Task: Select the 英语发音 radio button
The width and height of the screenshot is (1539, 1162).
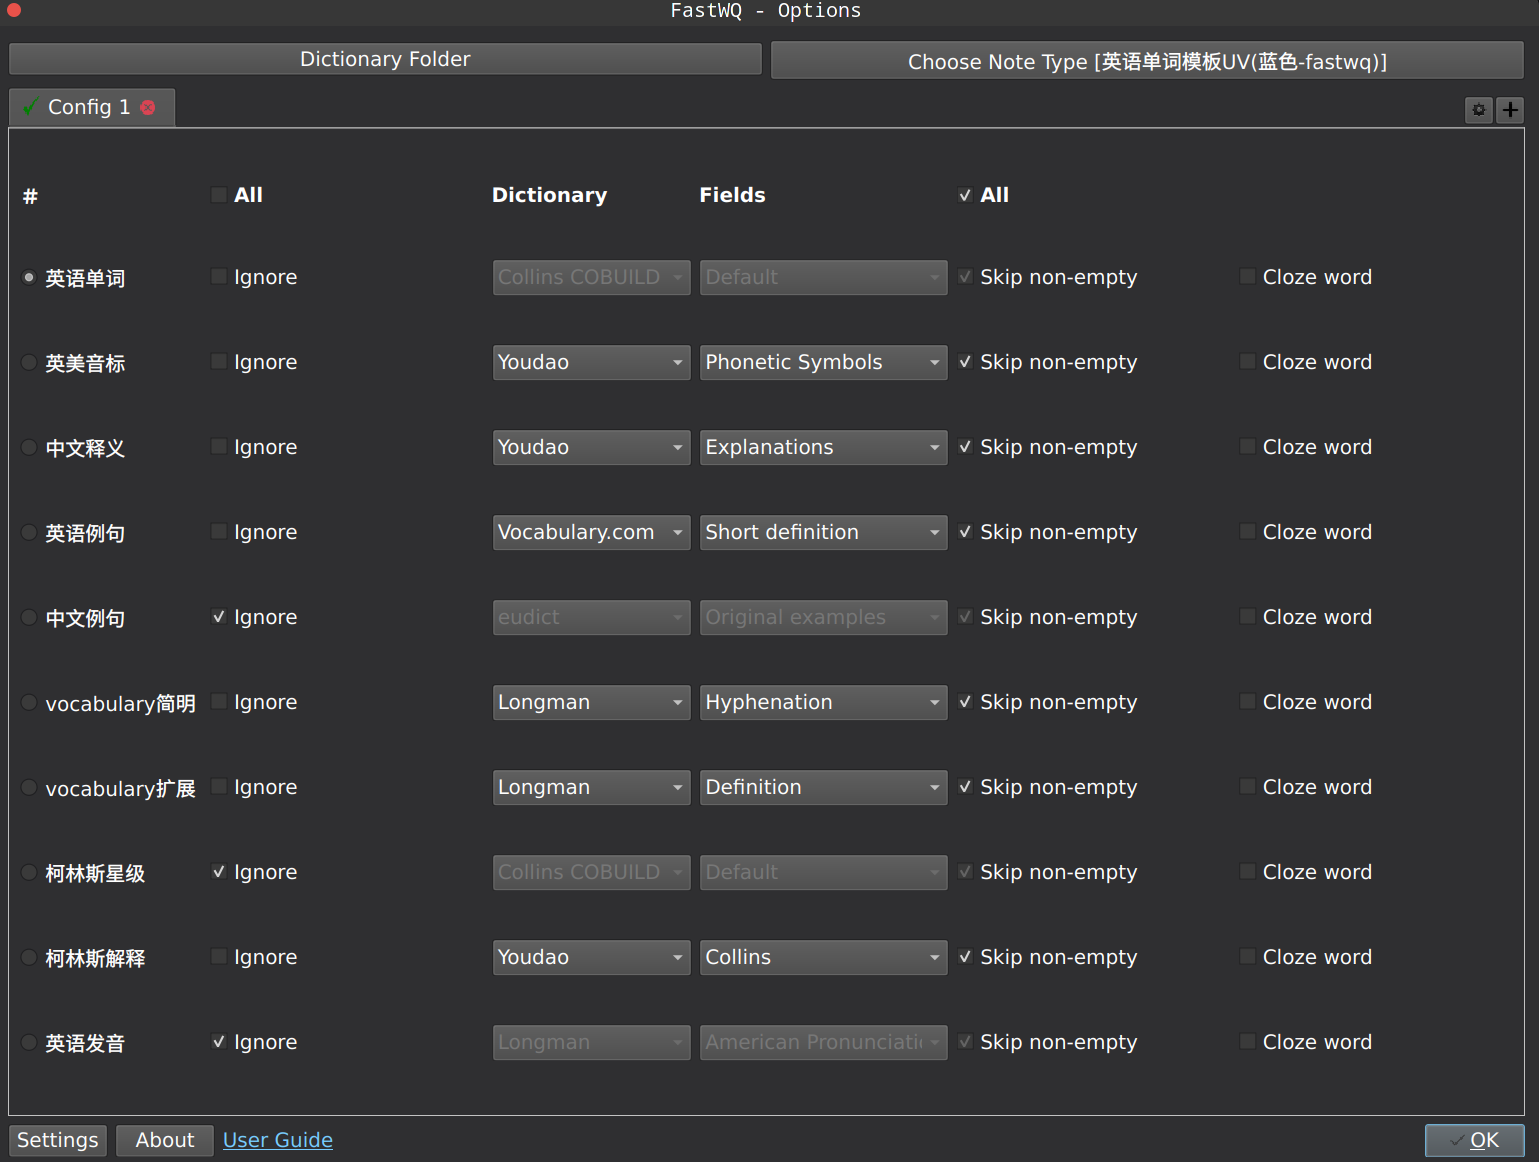Action: 30,1043
